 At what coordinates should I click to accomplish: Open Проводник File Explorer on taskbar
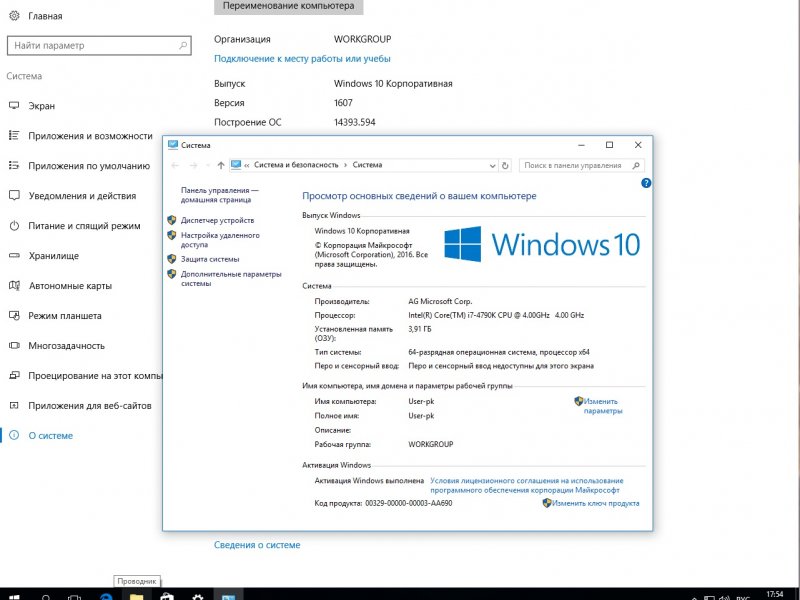point(136,596)
